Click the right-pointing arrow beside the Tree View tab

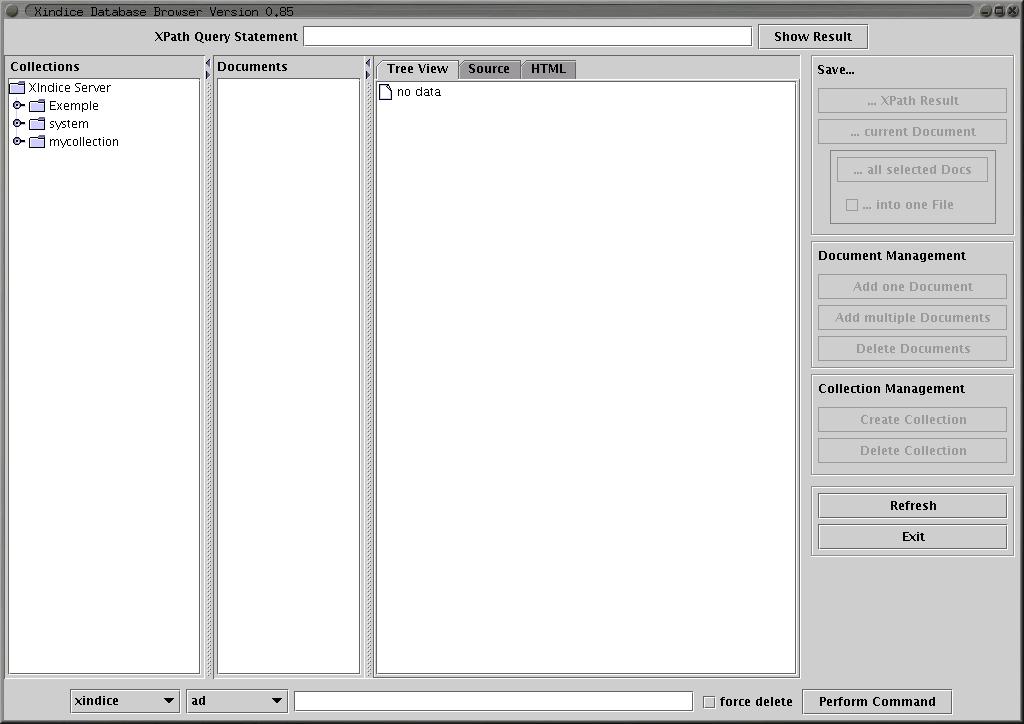pyautogui.click(x=368, y=74)
